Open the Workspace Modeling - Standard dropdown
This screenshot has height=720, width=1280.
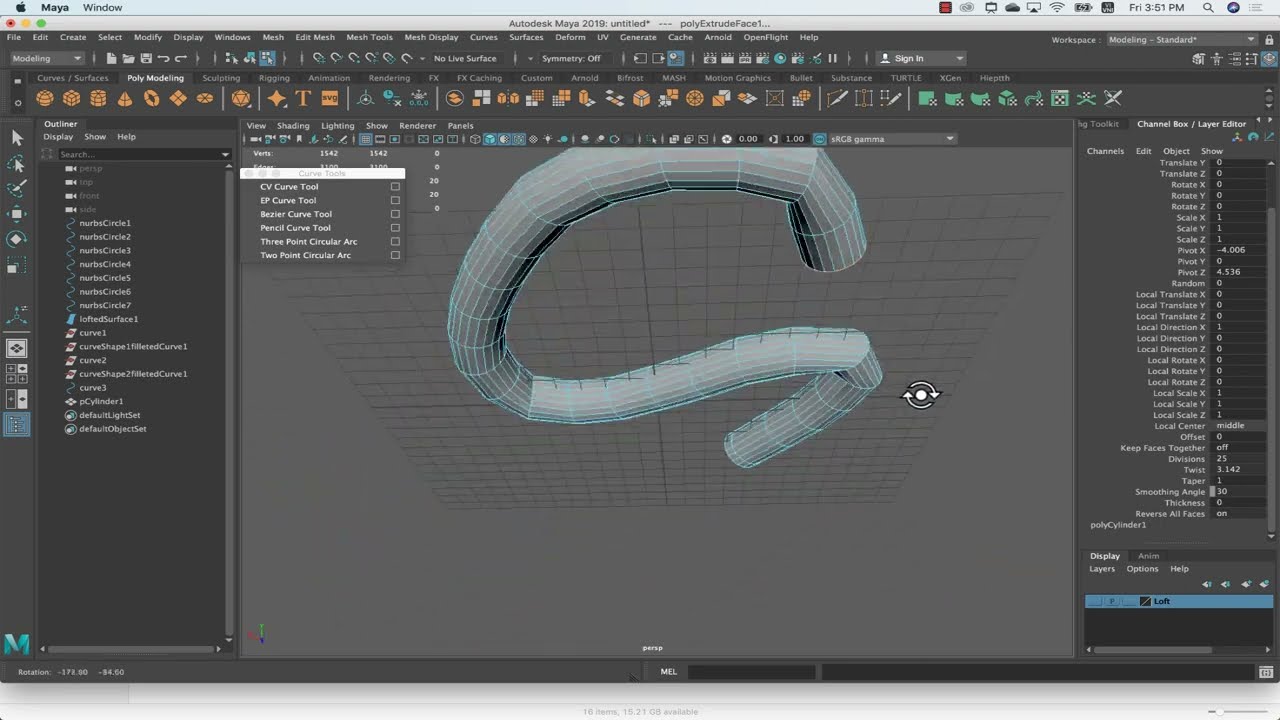[1183, 40]
